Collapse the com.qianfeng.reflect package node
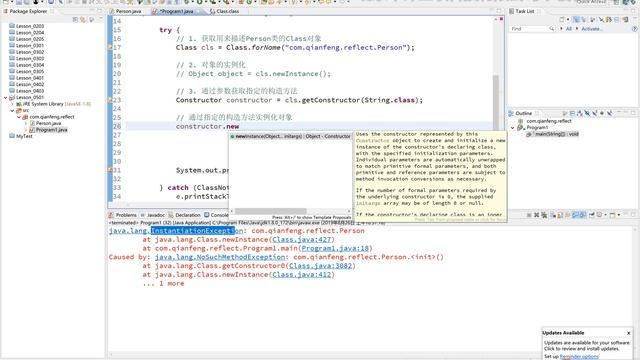 pos(18,117)
